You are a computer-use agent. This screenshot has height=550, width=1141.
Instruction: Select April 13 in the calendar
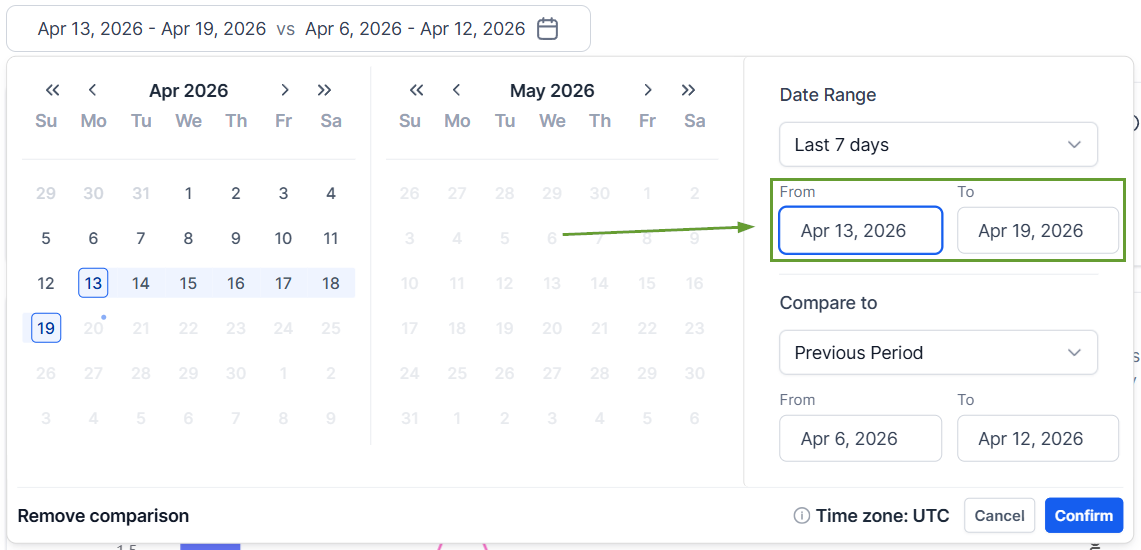coord(93,283)
